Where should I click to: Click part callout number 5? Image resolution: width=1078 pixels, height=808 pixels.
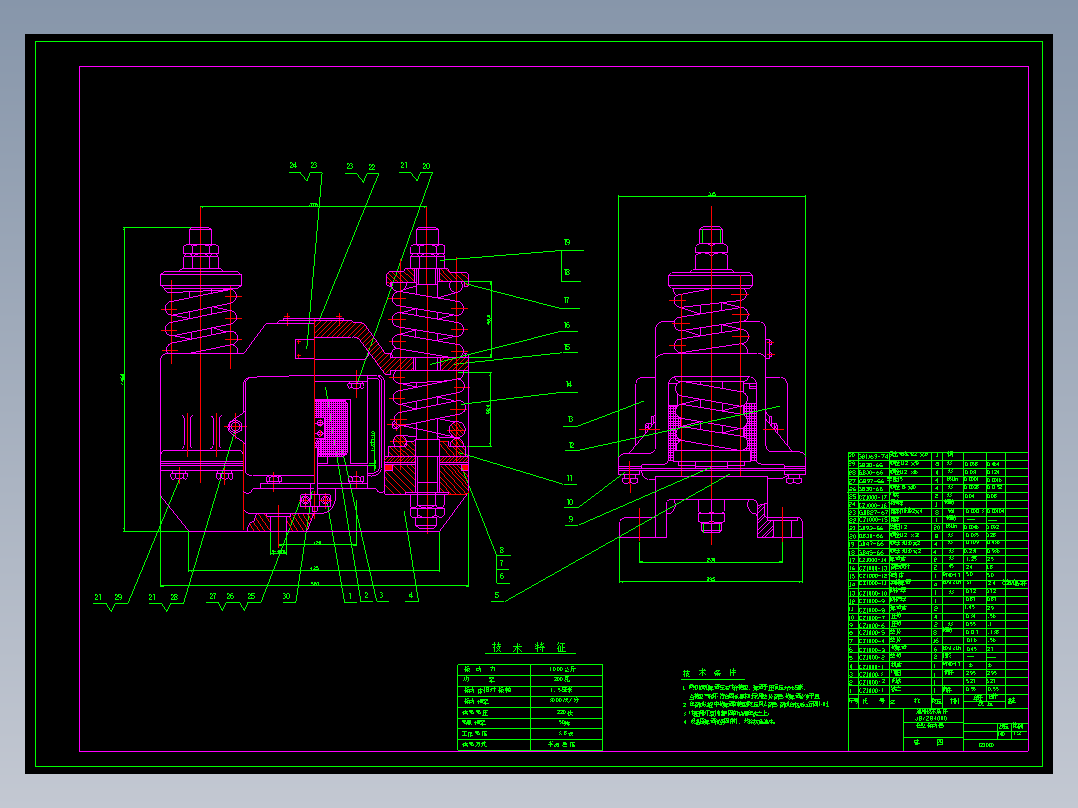tap(496, 596)
